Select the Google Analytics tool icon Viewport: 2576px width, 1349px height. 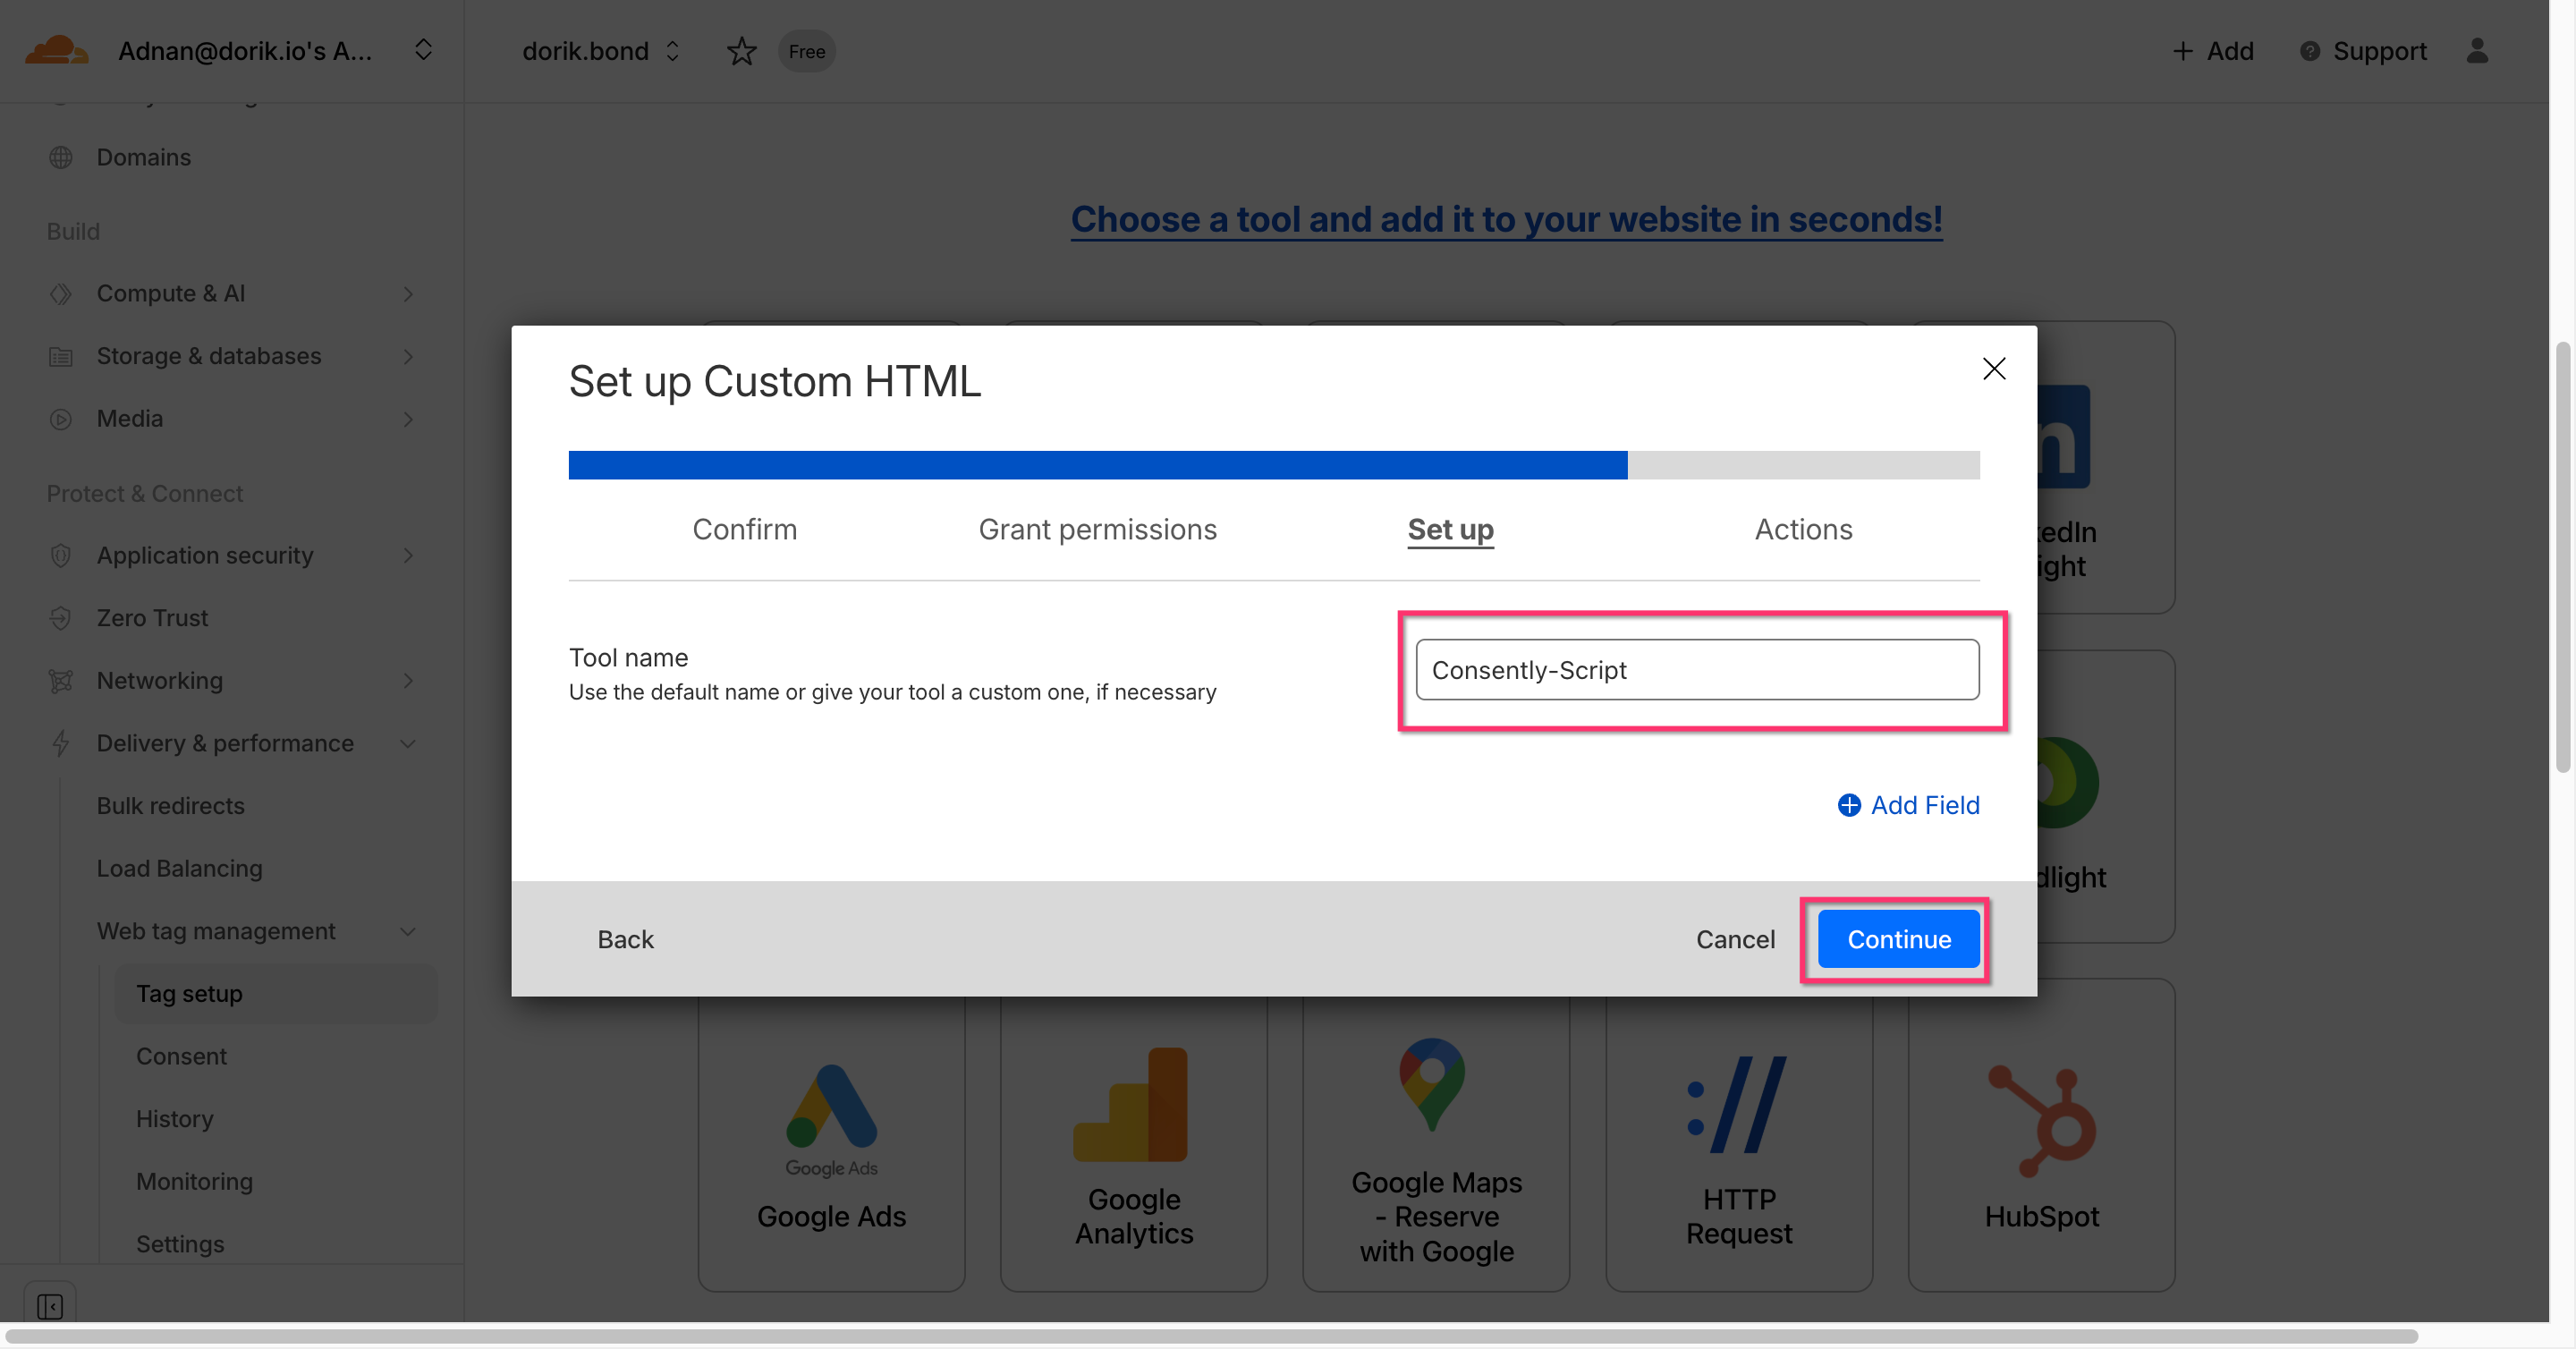point(1132,1105)
